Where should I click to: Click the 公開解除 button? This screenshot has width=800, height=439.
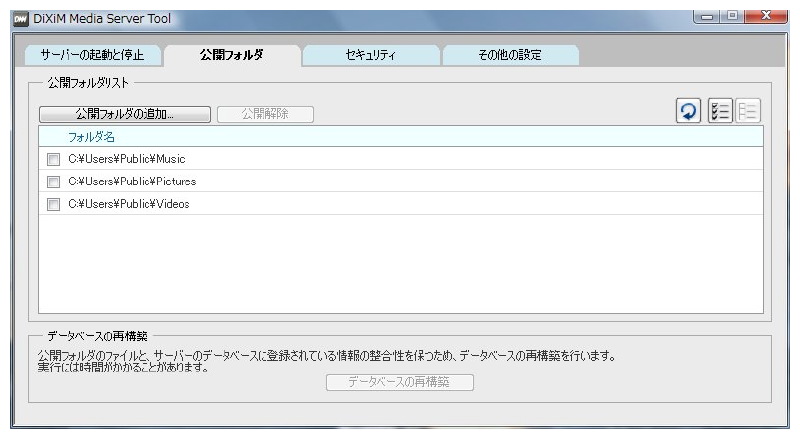tap(265, 114)
